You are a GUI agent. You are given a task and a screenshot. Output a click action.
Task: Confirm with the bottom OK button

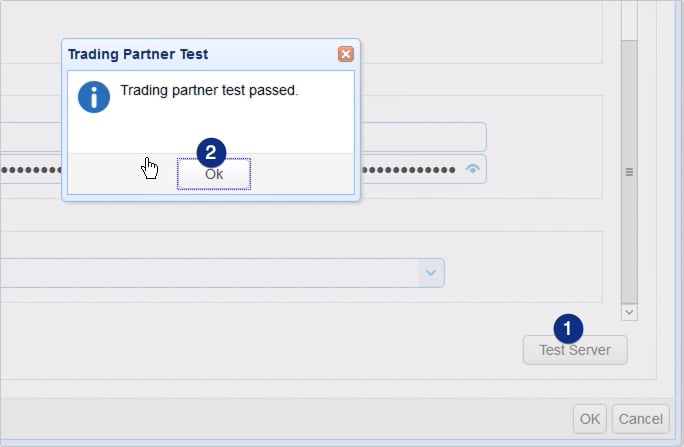(x=590, y=418)
